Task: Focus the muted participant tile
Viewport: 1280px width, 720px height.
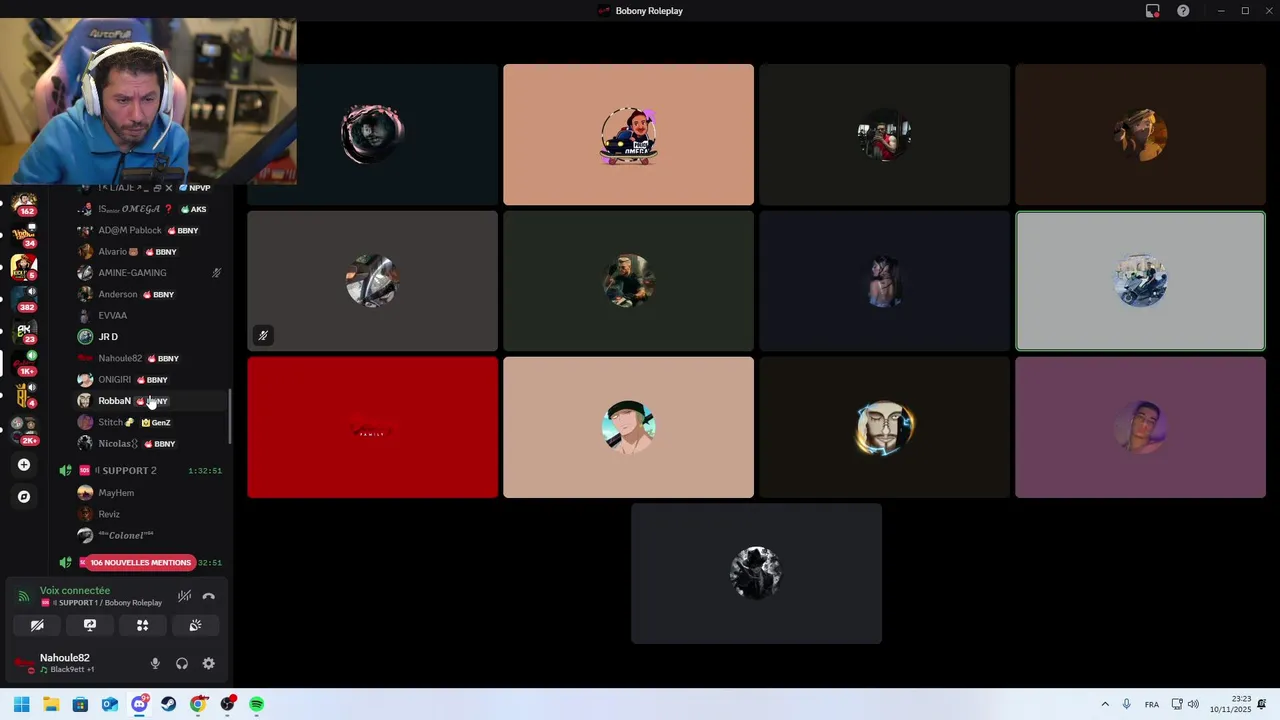Action: coord(372,281)
